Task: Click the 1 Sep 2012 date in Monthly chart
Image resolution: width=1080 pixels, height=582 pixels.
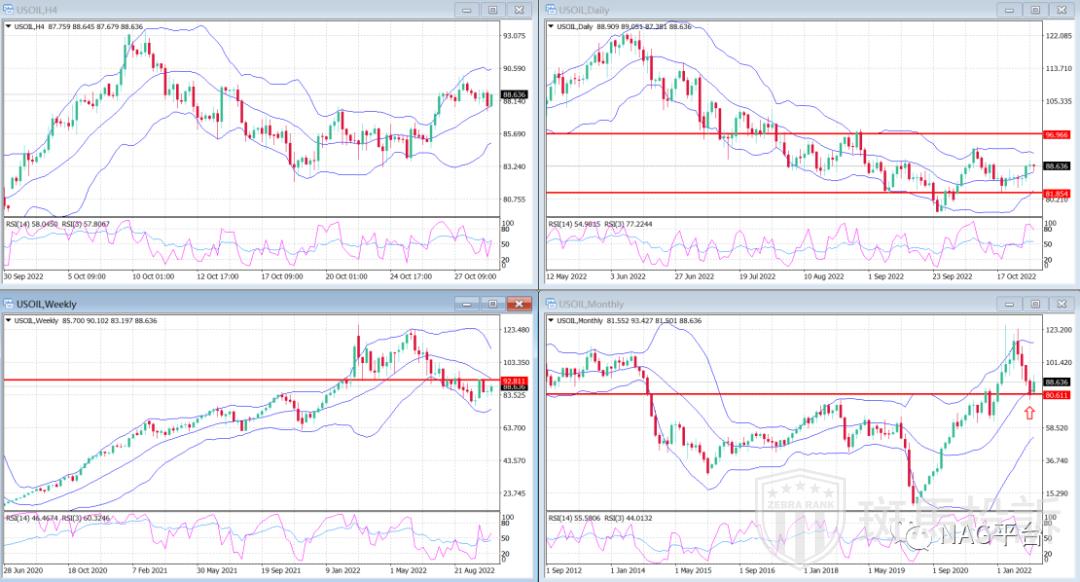Action: click(x=564, y=570)
